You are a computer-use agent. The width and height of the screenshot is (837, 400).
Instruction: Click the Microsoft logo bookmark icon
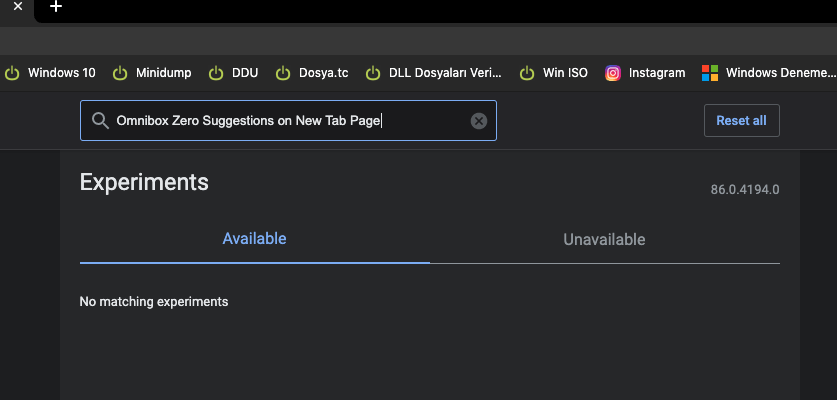pyautogui.click(x=710, y=73)
